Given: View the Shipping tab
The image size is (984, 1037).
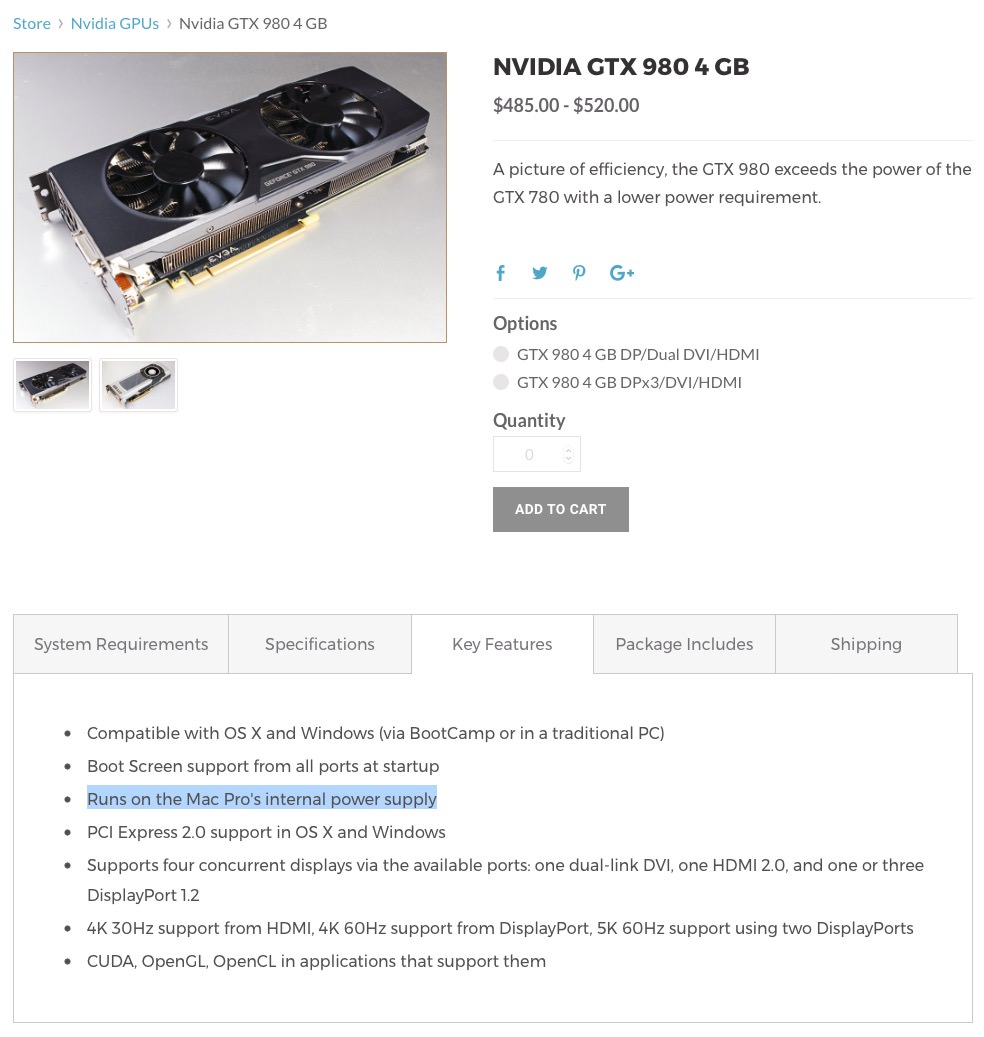Looking at the screenshot, I should [x=866, y=644].
